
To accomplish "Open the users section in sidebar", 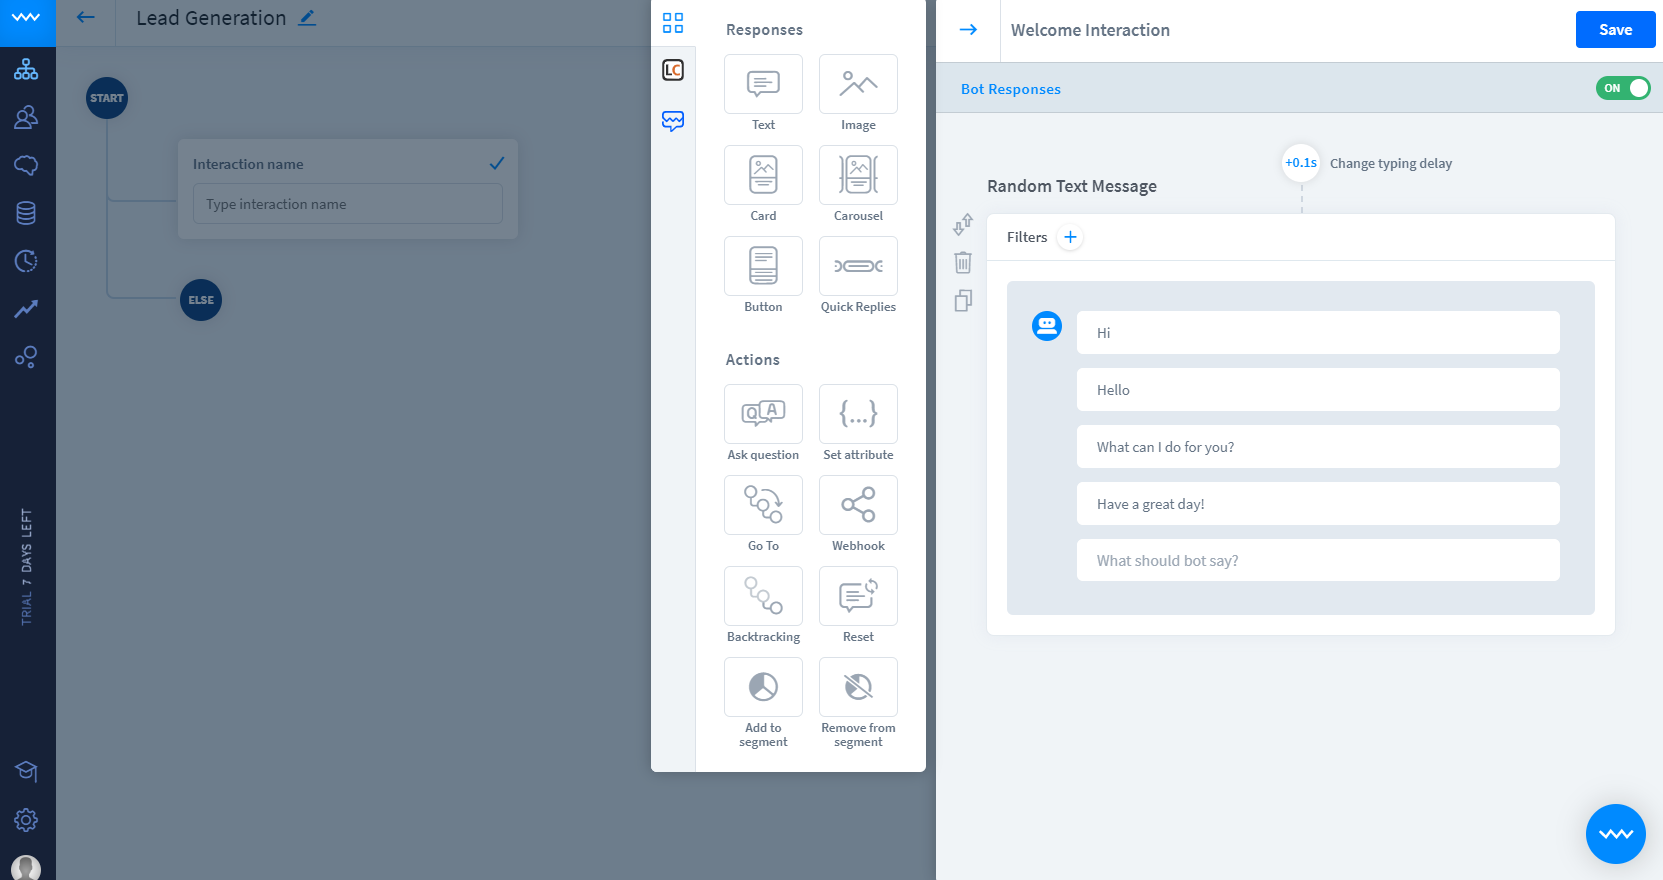I will tap(26, 117).
